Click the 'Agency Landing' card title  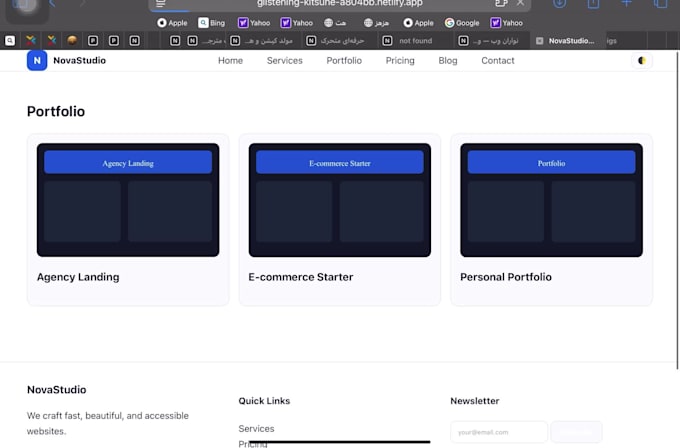pos(78,277)
